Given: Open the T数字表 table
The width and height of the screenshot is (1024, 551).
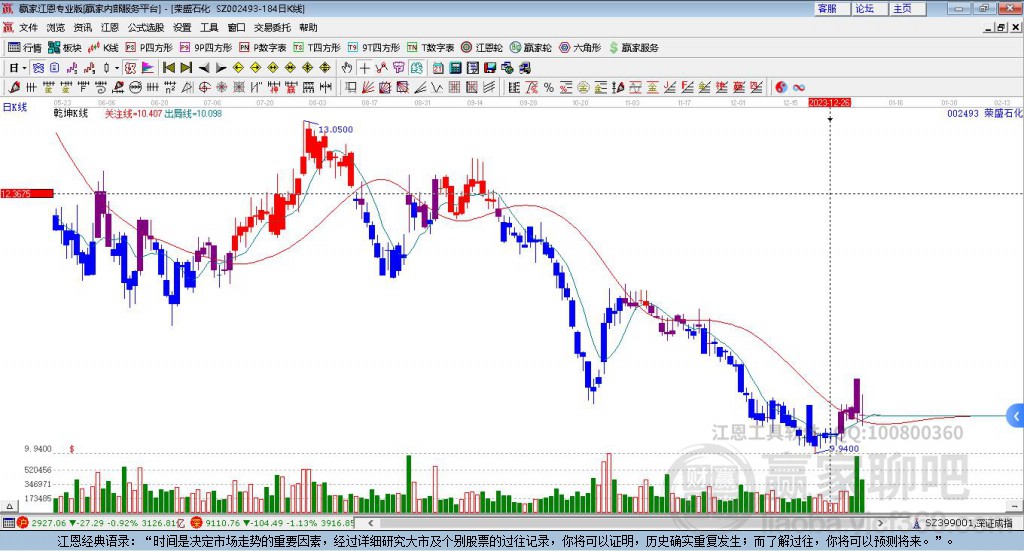Looking at the screenshot, I should click(430, 48).
